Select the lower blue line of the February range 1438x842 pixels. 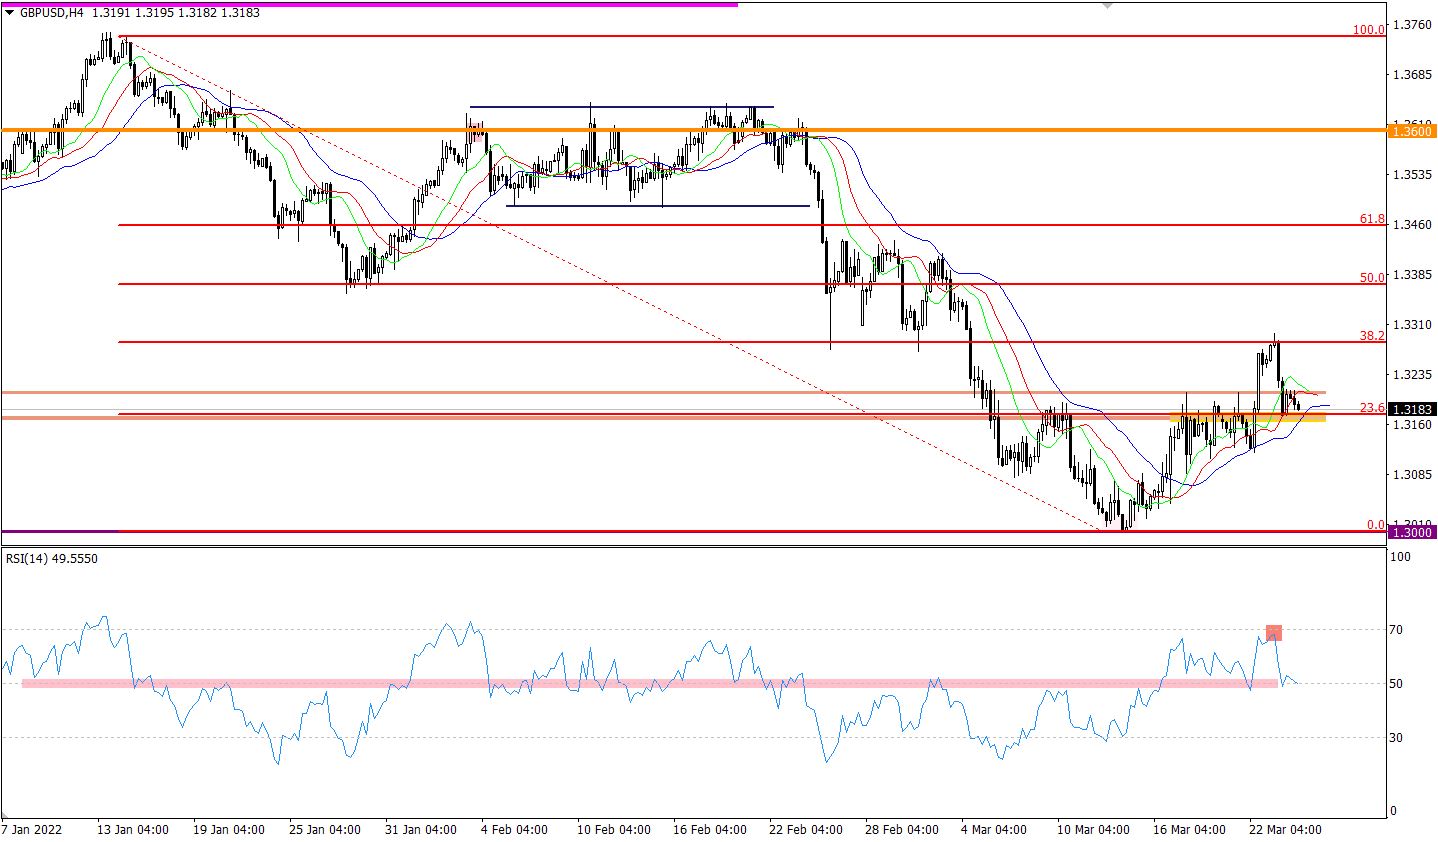[x=658, y=206]
